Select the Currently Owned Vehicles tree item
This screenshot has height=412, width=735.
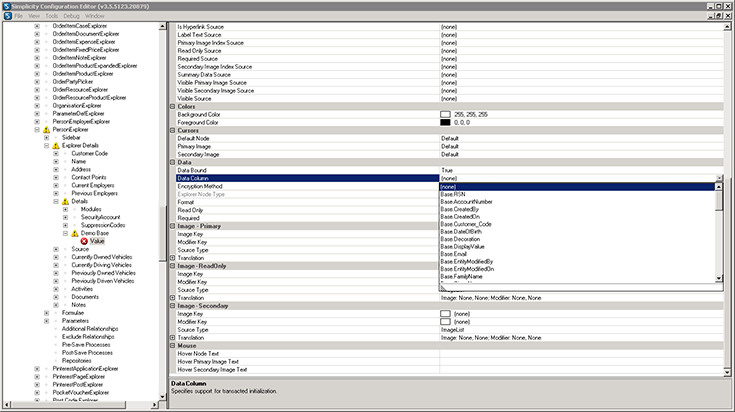click(102, 257)
